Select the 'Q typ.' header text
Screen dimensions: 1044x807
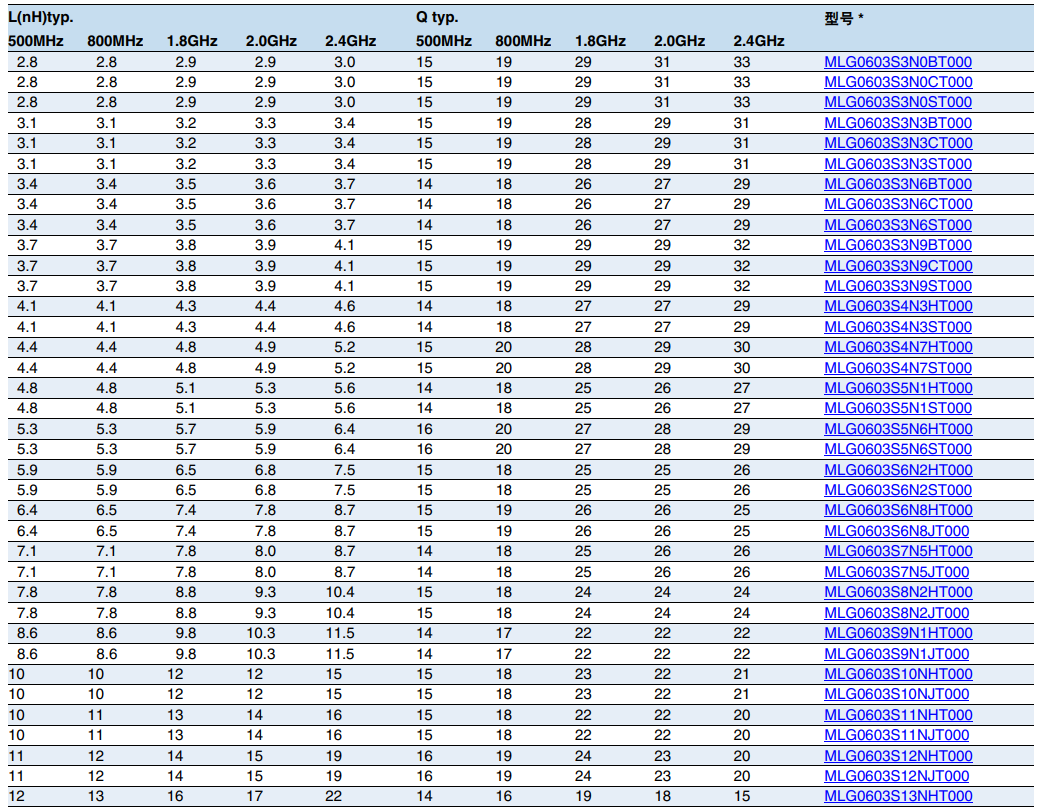(437, 17)
